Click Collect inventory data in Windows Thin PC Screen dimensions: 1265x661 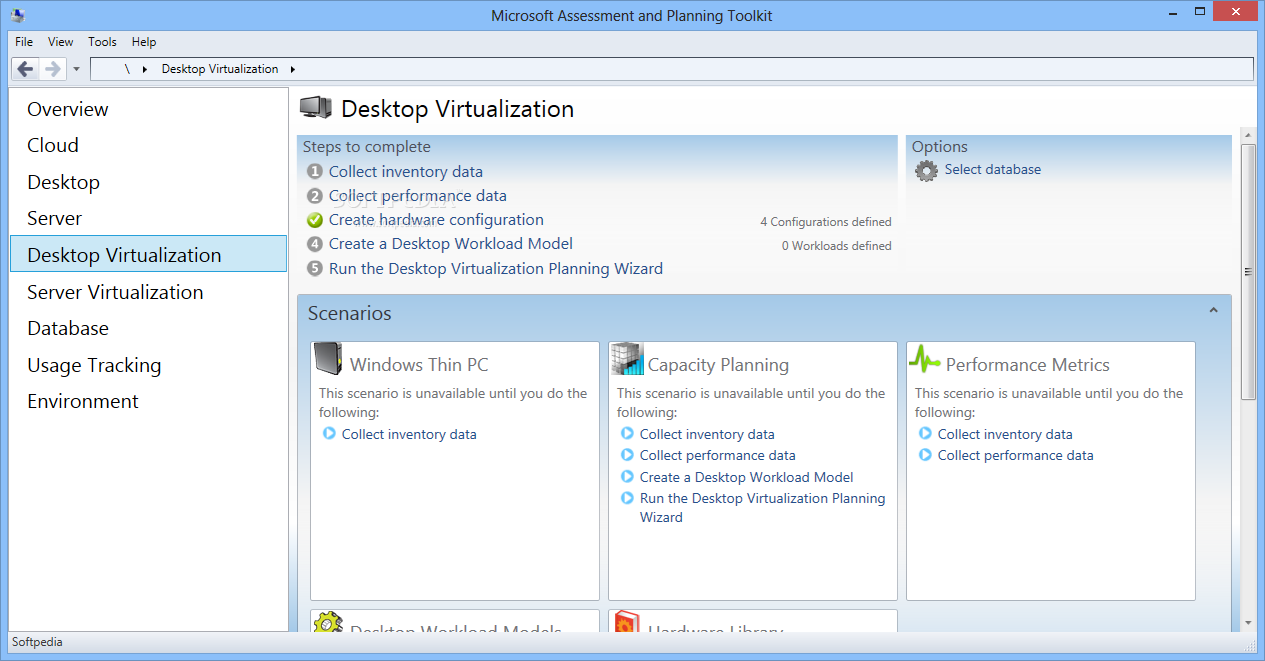(409, 434)
